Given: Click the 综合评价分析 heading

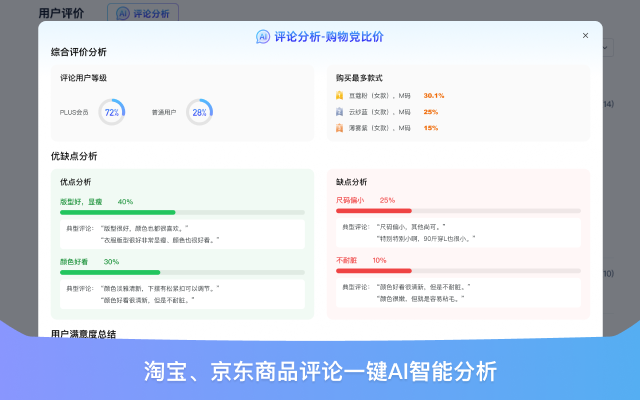Looking at the screenshot, I should click(x=79, y=52).
